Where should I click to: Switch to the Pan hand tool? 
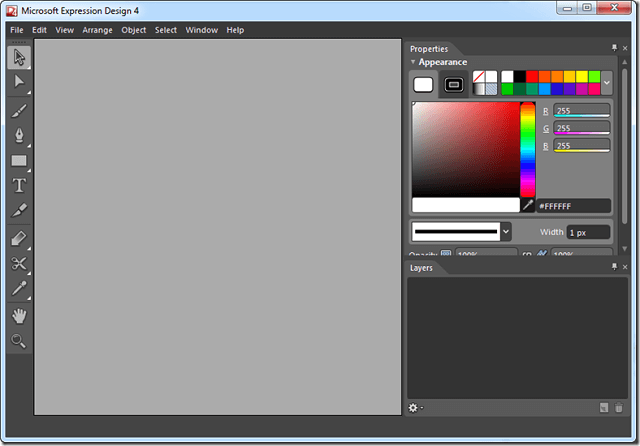[x=19, y=315]
